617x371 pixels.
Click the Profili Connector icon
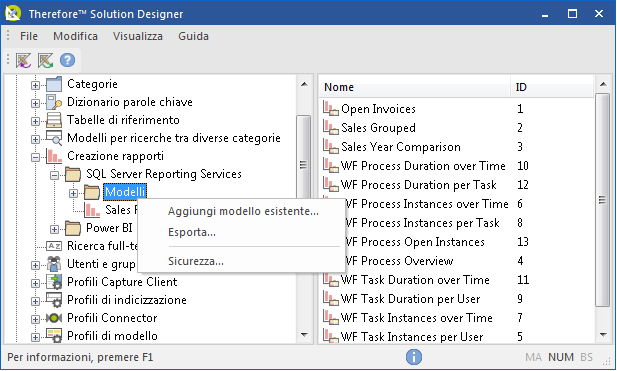[54, 318]
